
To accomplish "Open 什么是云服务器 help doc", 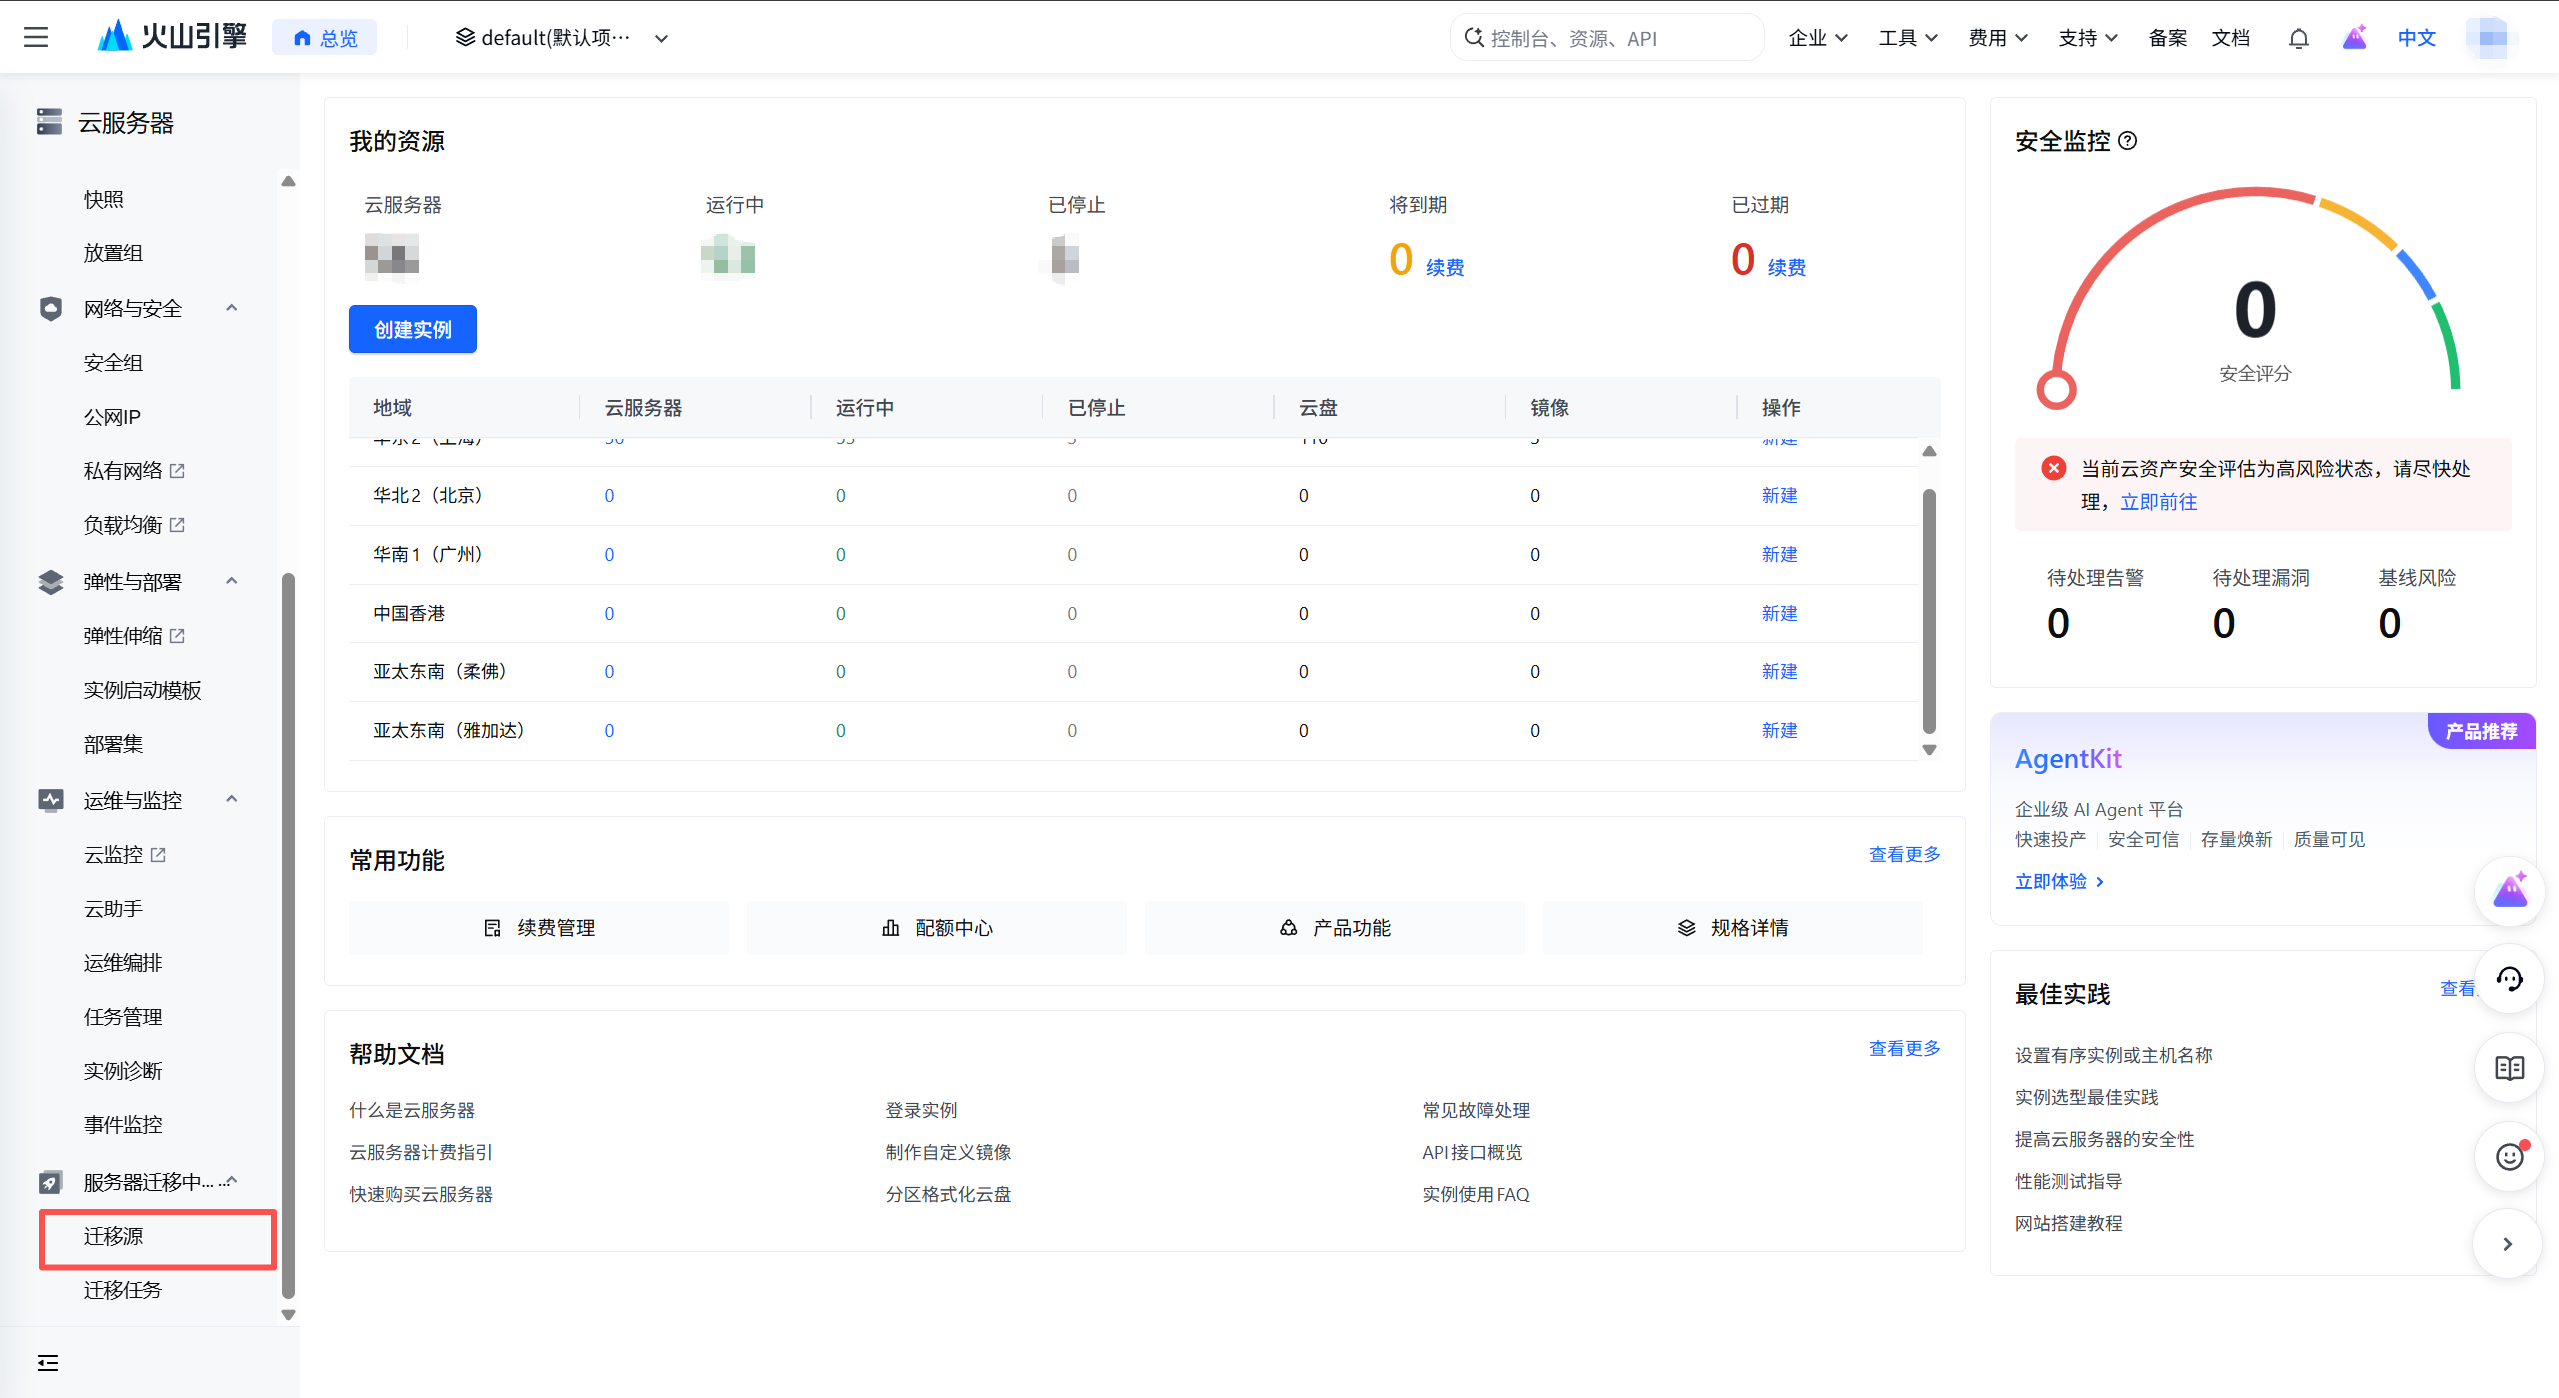I will point(412,1110).
